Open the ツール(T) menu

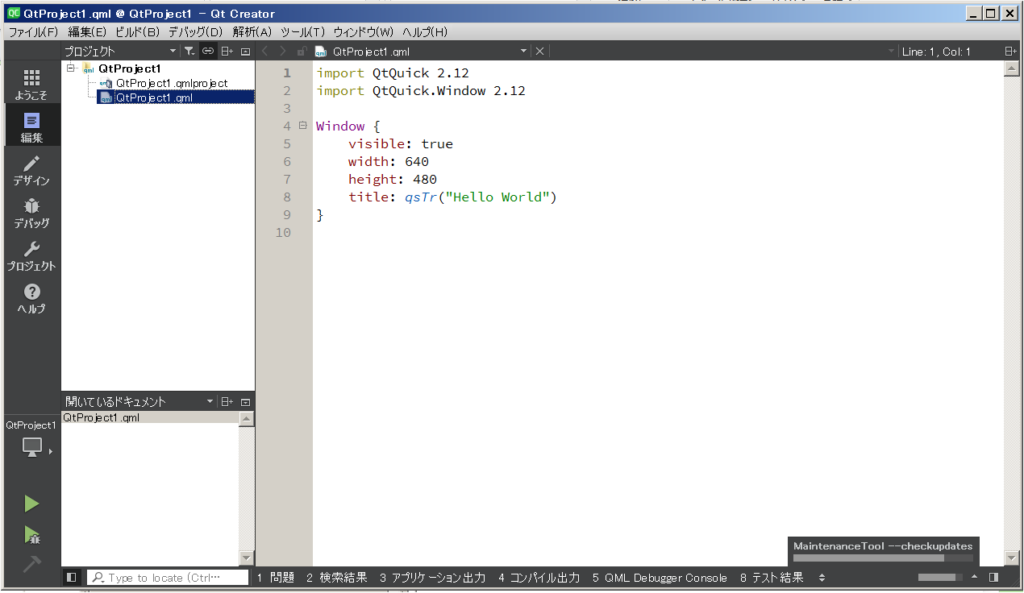[302, 32]
